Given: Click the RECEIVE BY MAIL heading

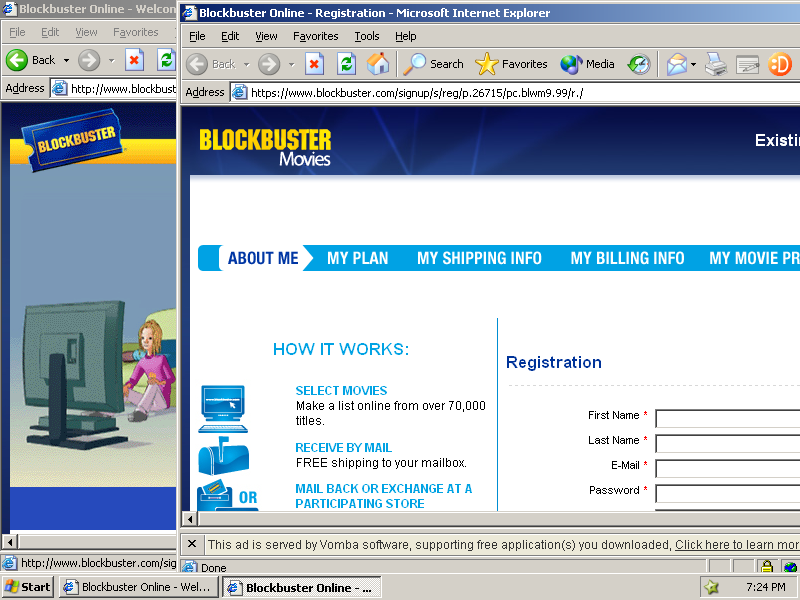Looking at the screenshot, I should click(x=343, y=448).
